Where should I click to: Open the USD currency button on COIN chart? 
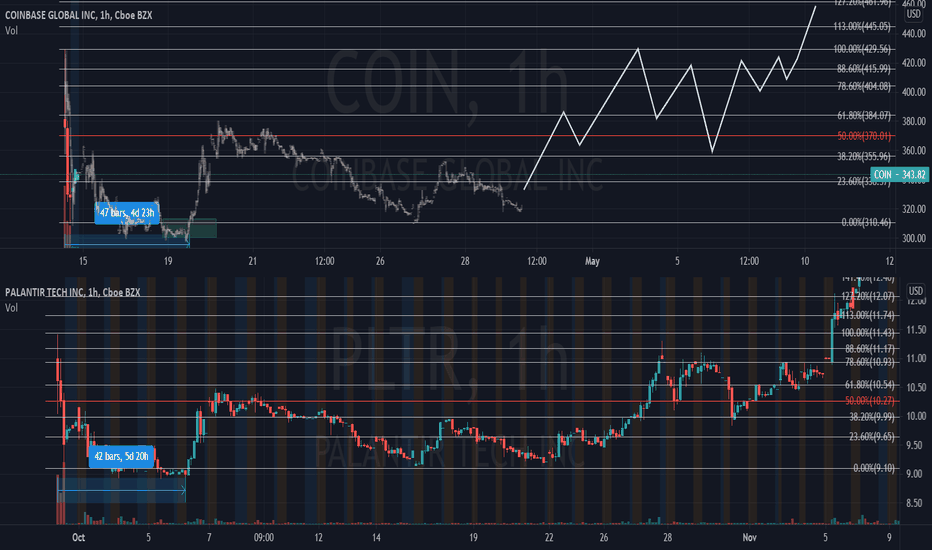(x=913, y=14)
